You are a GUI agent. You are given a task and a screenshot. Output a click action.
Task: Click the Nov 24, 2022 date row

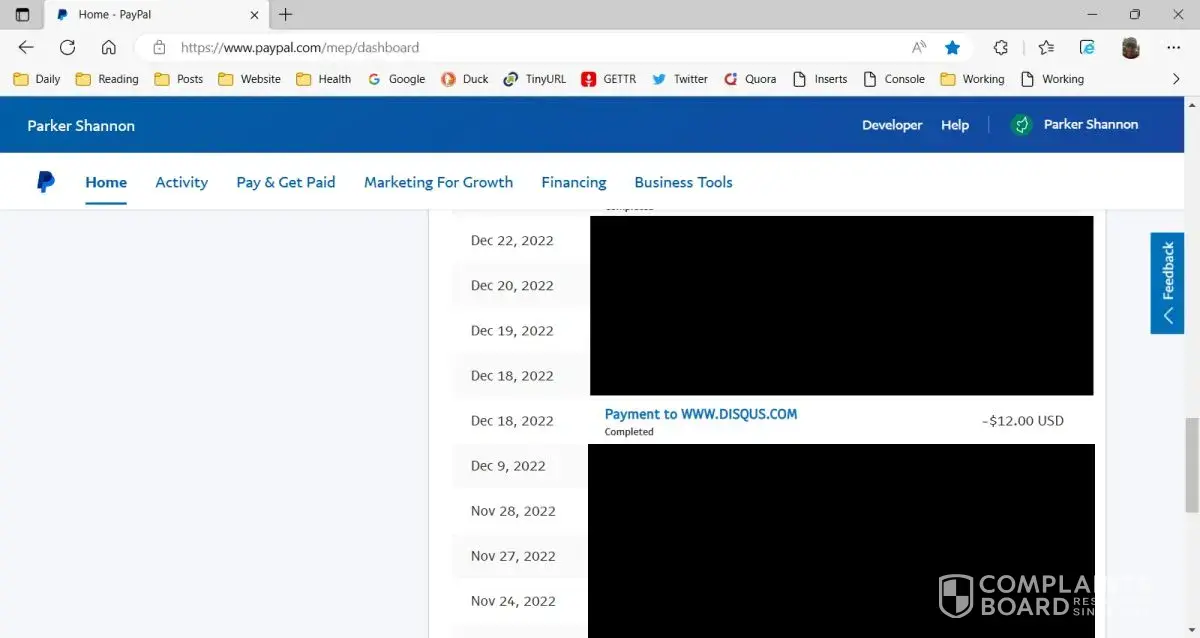point(513,601)
